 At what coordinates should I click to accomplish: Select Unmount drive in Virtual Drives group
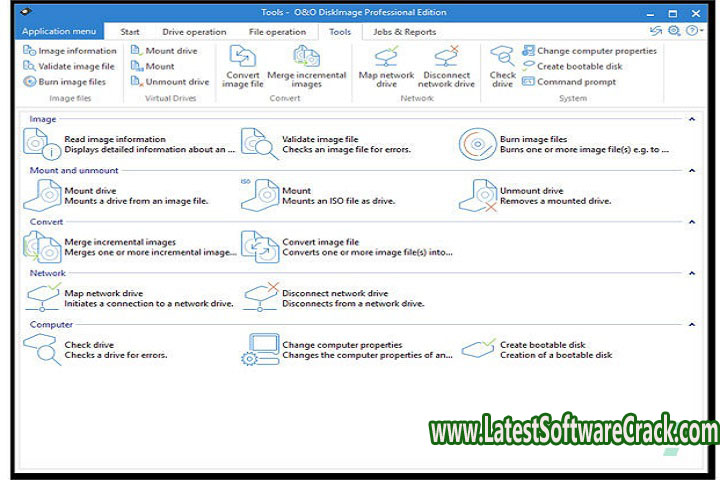coord(170,82)
